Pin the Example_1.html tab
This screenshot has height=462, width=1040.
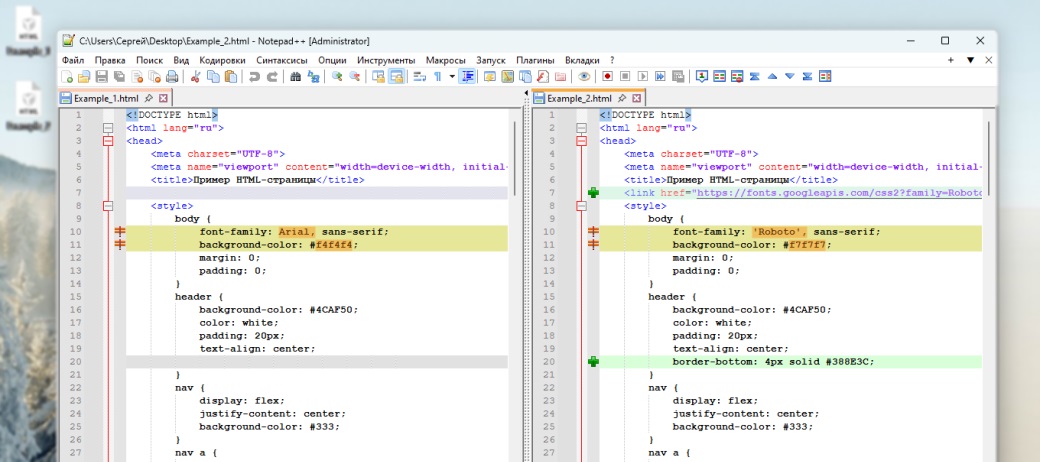148,98
